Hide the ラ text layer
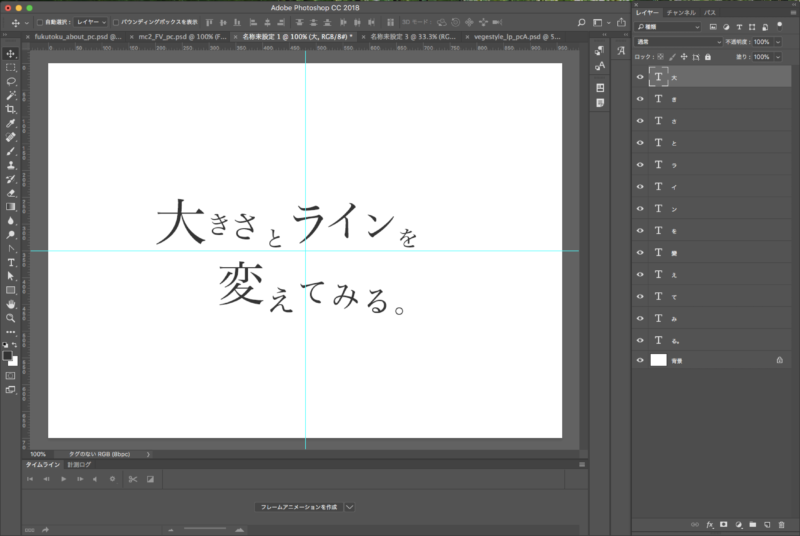Image resolution: width=800 pixels, height=536 pixels. (640, 165)
